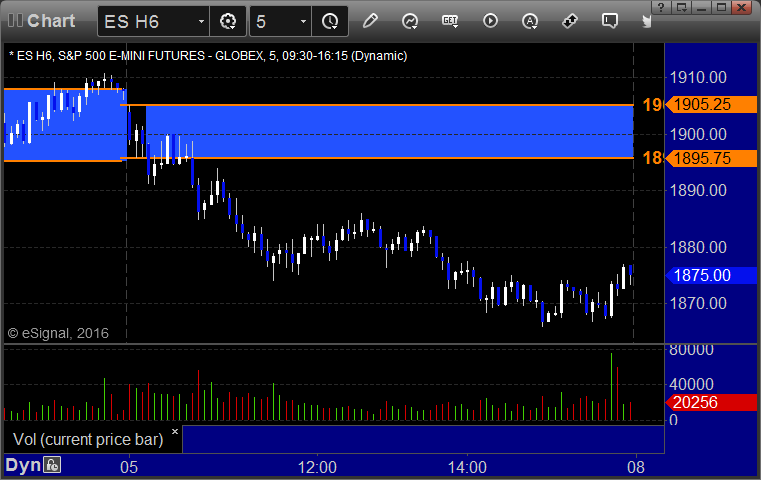Click the 1905.25 orange price label
This screenshot has height=480, width=761.
[x=711, y=104]
